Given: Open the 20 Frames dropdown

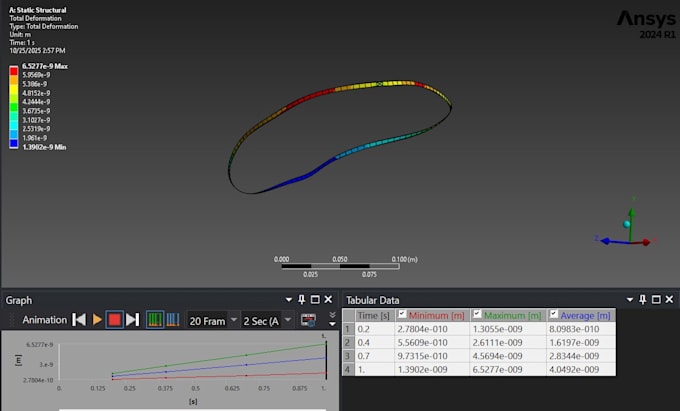Looking at the screenshot, I should (234, 320).
